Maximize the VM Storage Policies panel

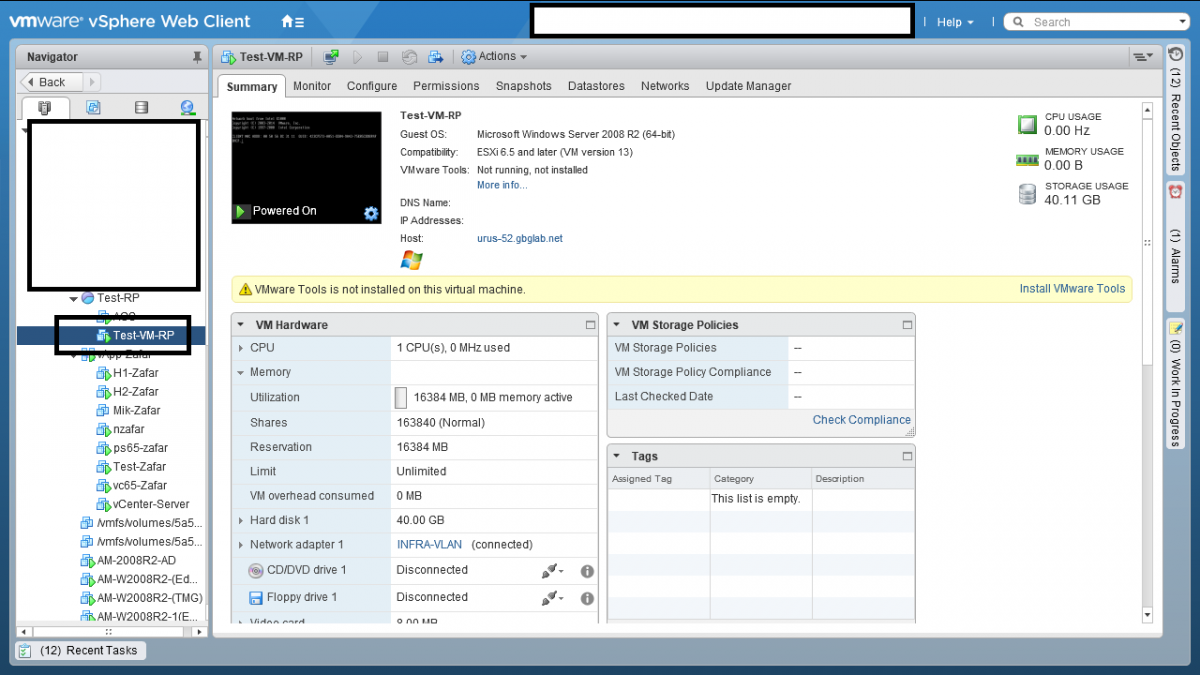907,325
